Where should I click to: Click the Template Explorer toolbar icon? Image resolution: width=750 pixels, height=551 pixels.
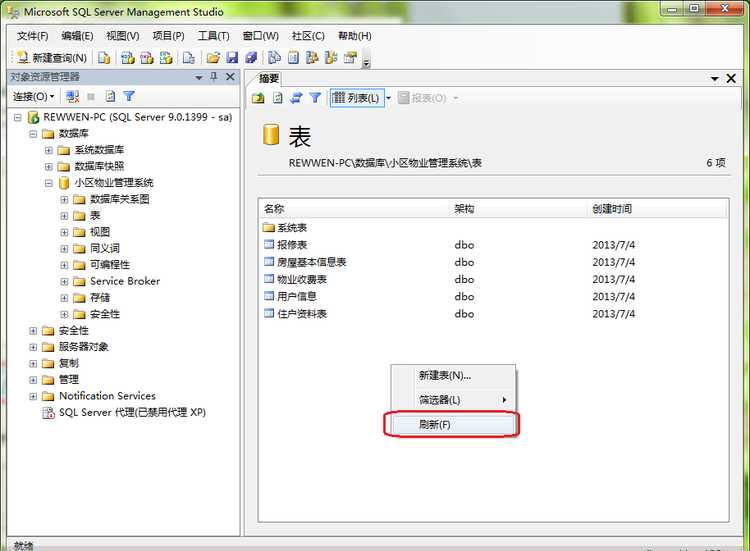coord(331,58)
